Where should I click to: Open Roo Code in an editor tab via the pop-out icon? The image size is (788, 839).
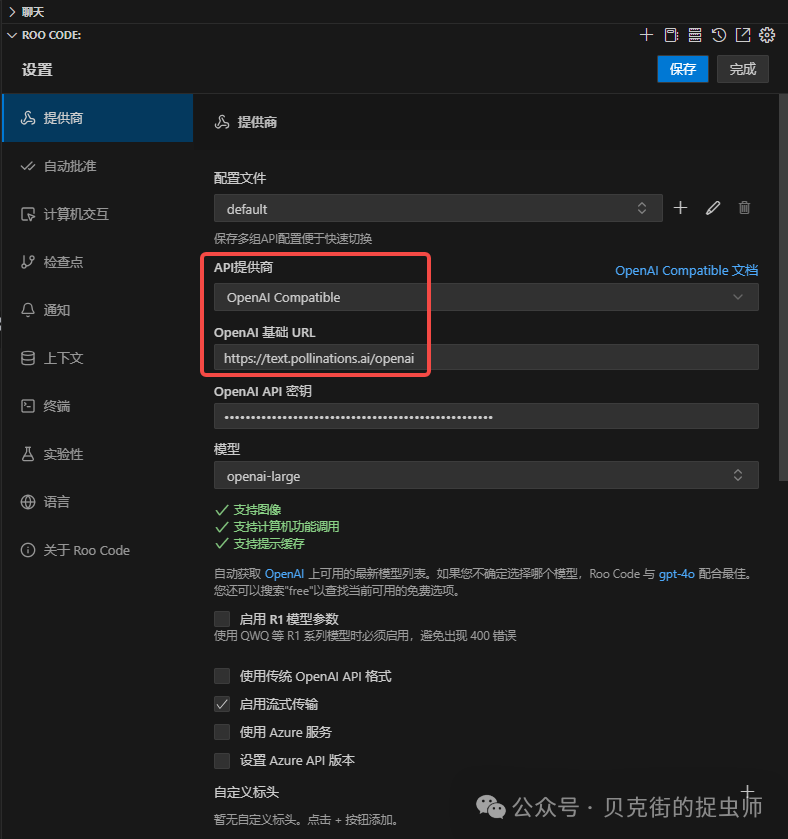(743, 35)
